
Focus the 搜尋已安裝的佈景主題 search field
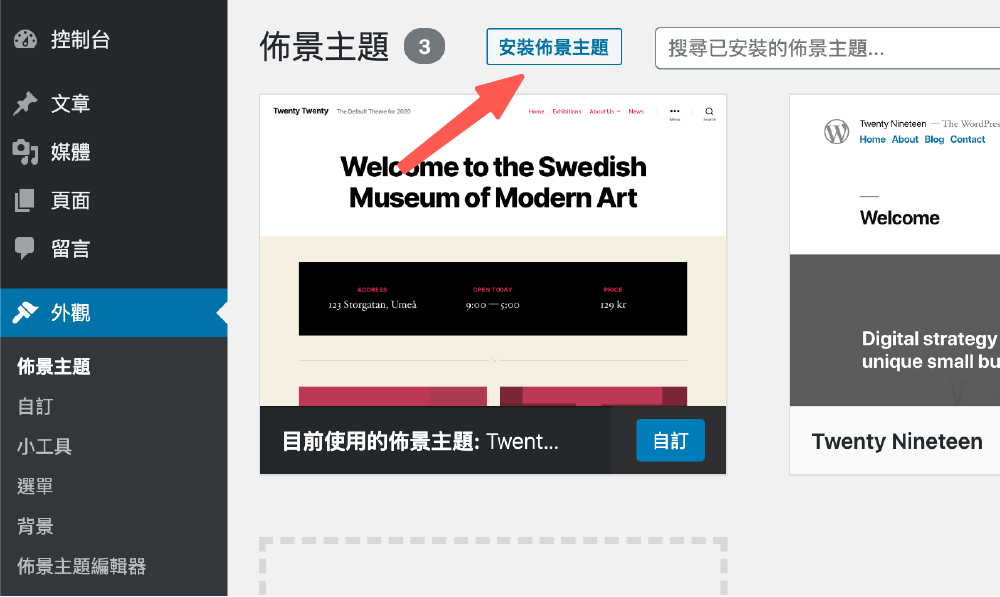[827, 48]
